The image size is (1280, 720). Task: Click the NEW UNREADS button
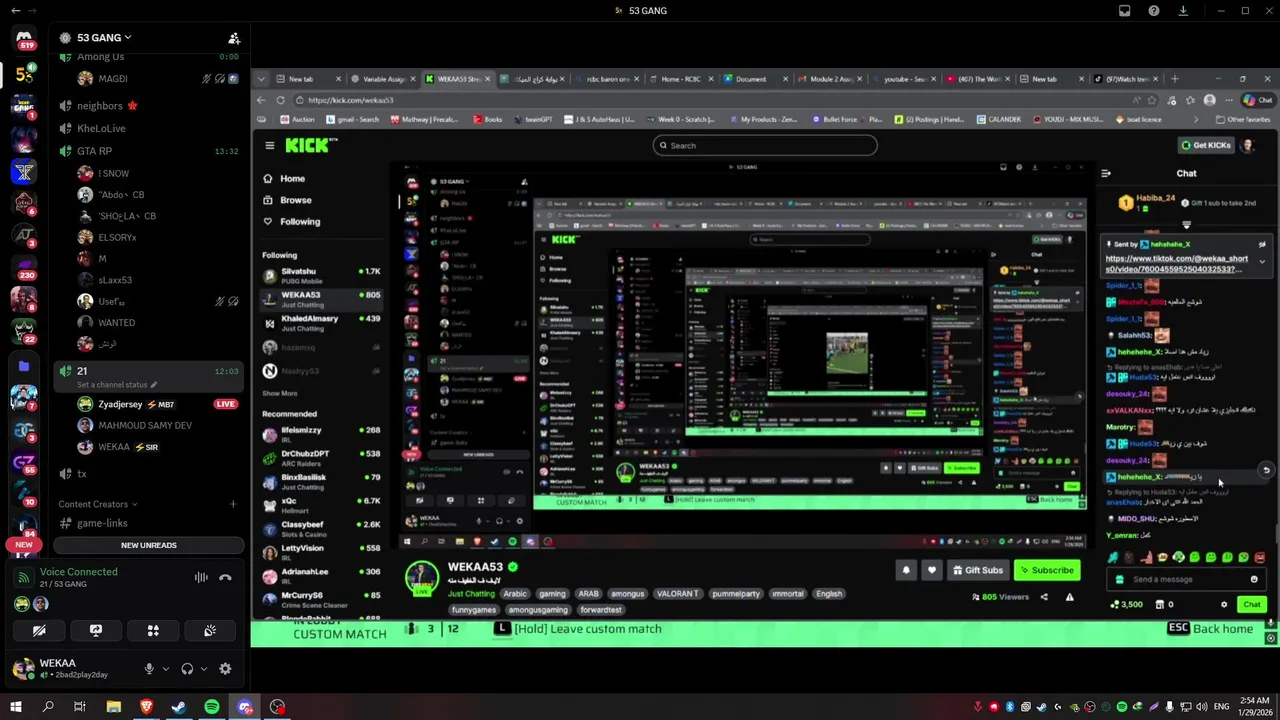coord(149,545)
